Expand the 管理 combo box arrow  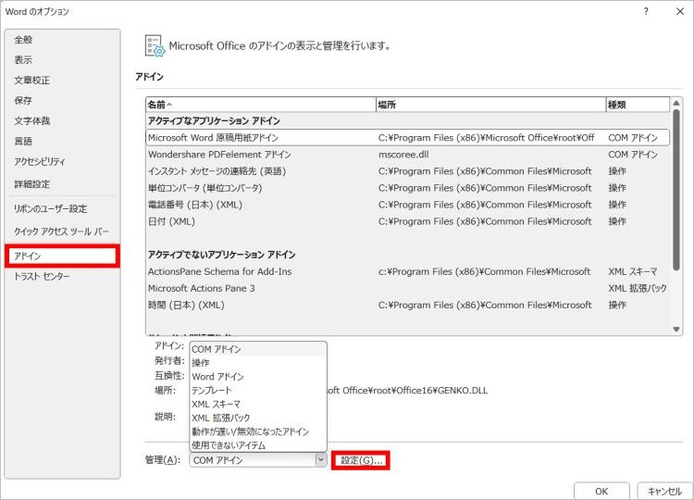coord(320,460)
